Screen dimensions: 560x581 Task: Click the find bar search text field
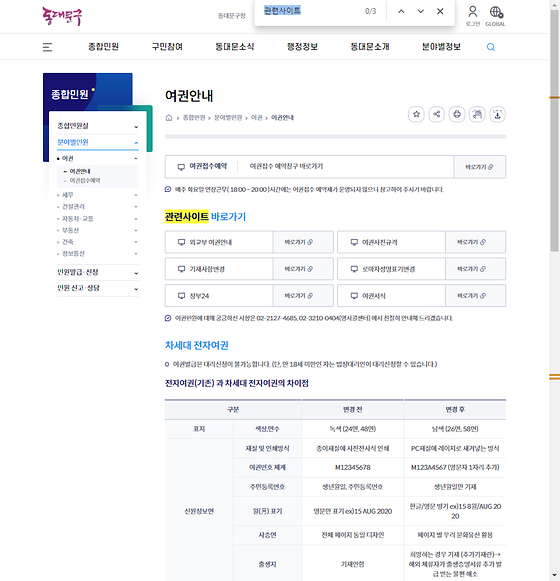point(311,11)
